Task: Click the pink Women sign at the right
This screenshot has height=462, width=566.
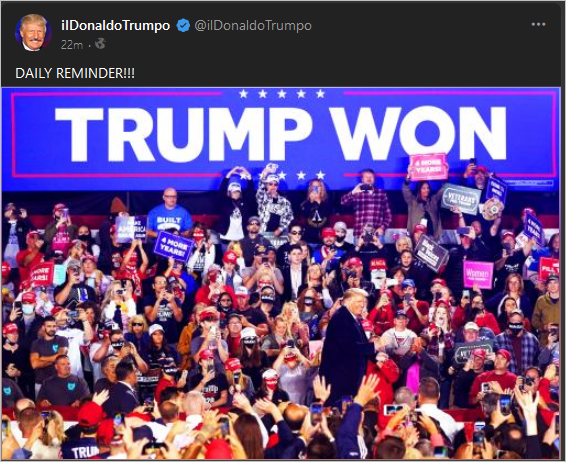Action: point(478,274)
